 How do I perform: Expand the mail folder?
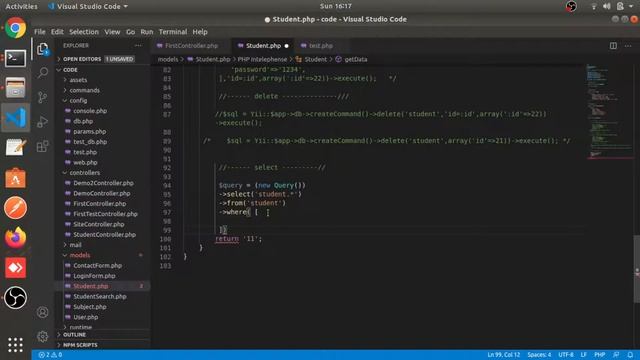tap(75, 245)
